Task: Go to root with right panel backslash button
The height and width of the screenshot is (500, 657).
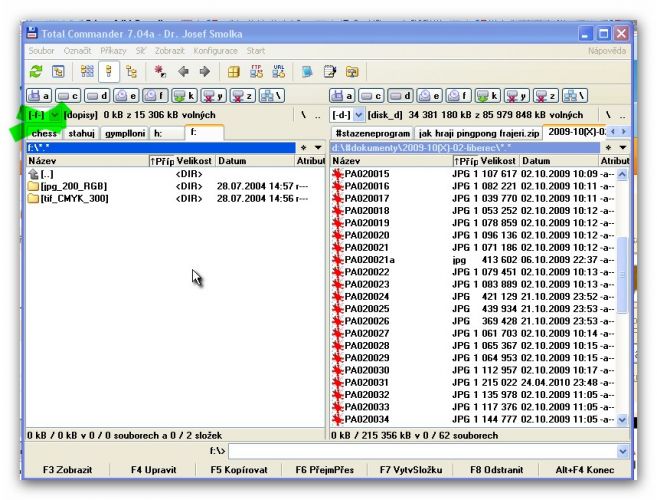Action: [x=608, y=115]
